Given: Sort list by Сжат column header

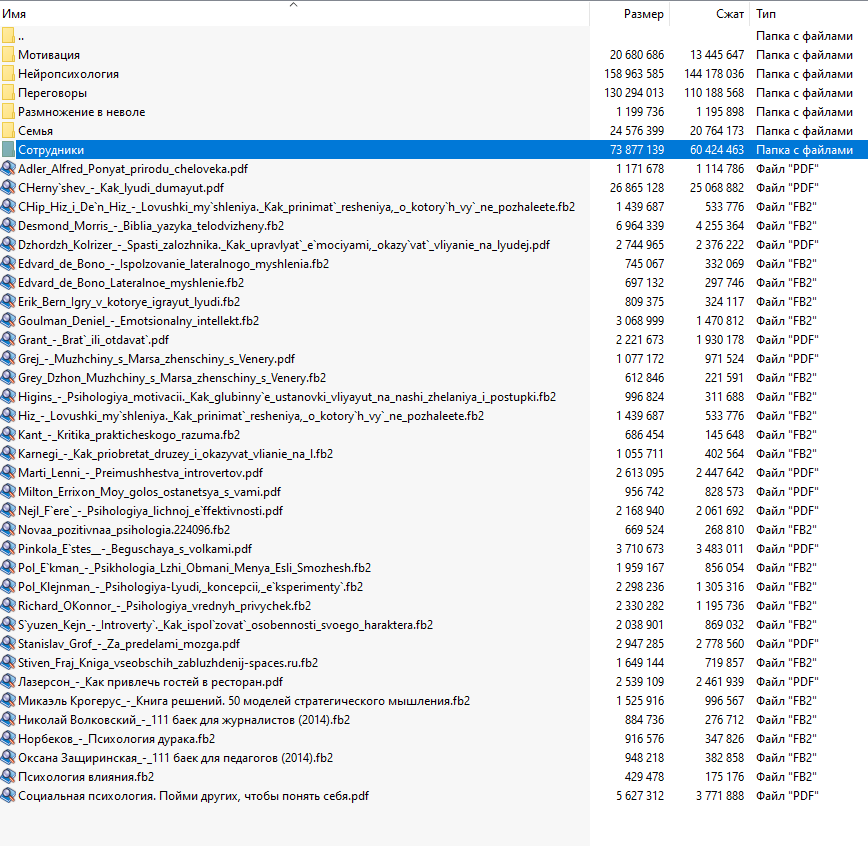Looking at the screenshot, I should pyautogui.click(x=729, y=15).
